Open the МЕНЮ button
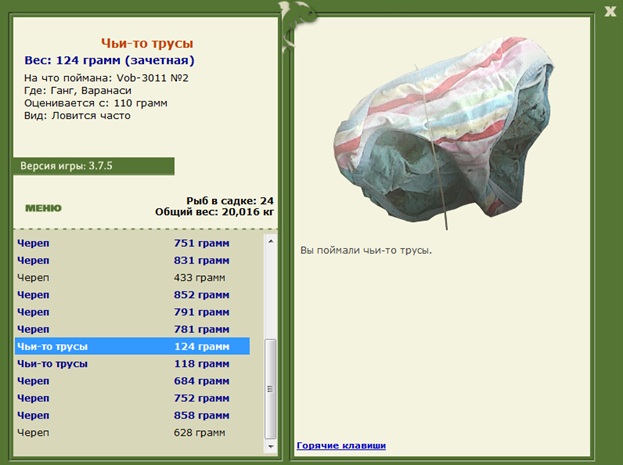Screen dimensions: 623x465 click(43, 208)
